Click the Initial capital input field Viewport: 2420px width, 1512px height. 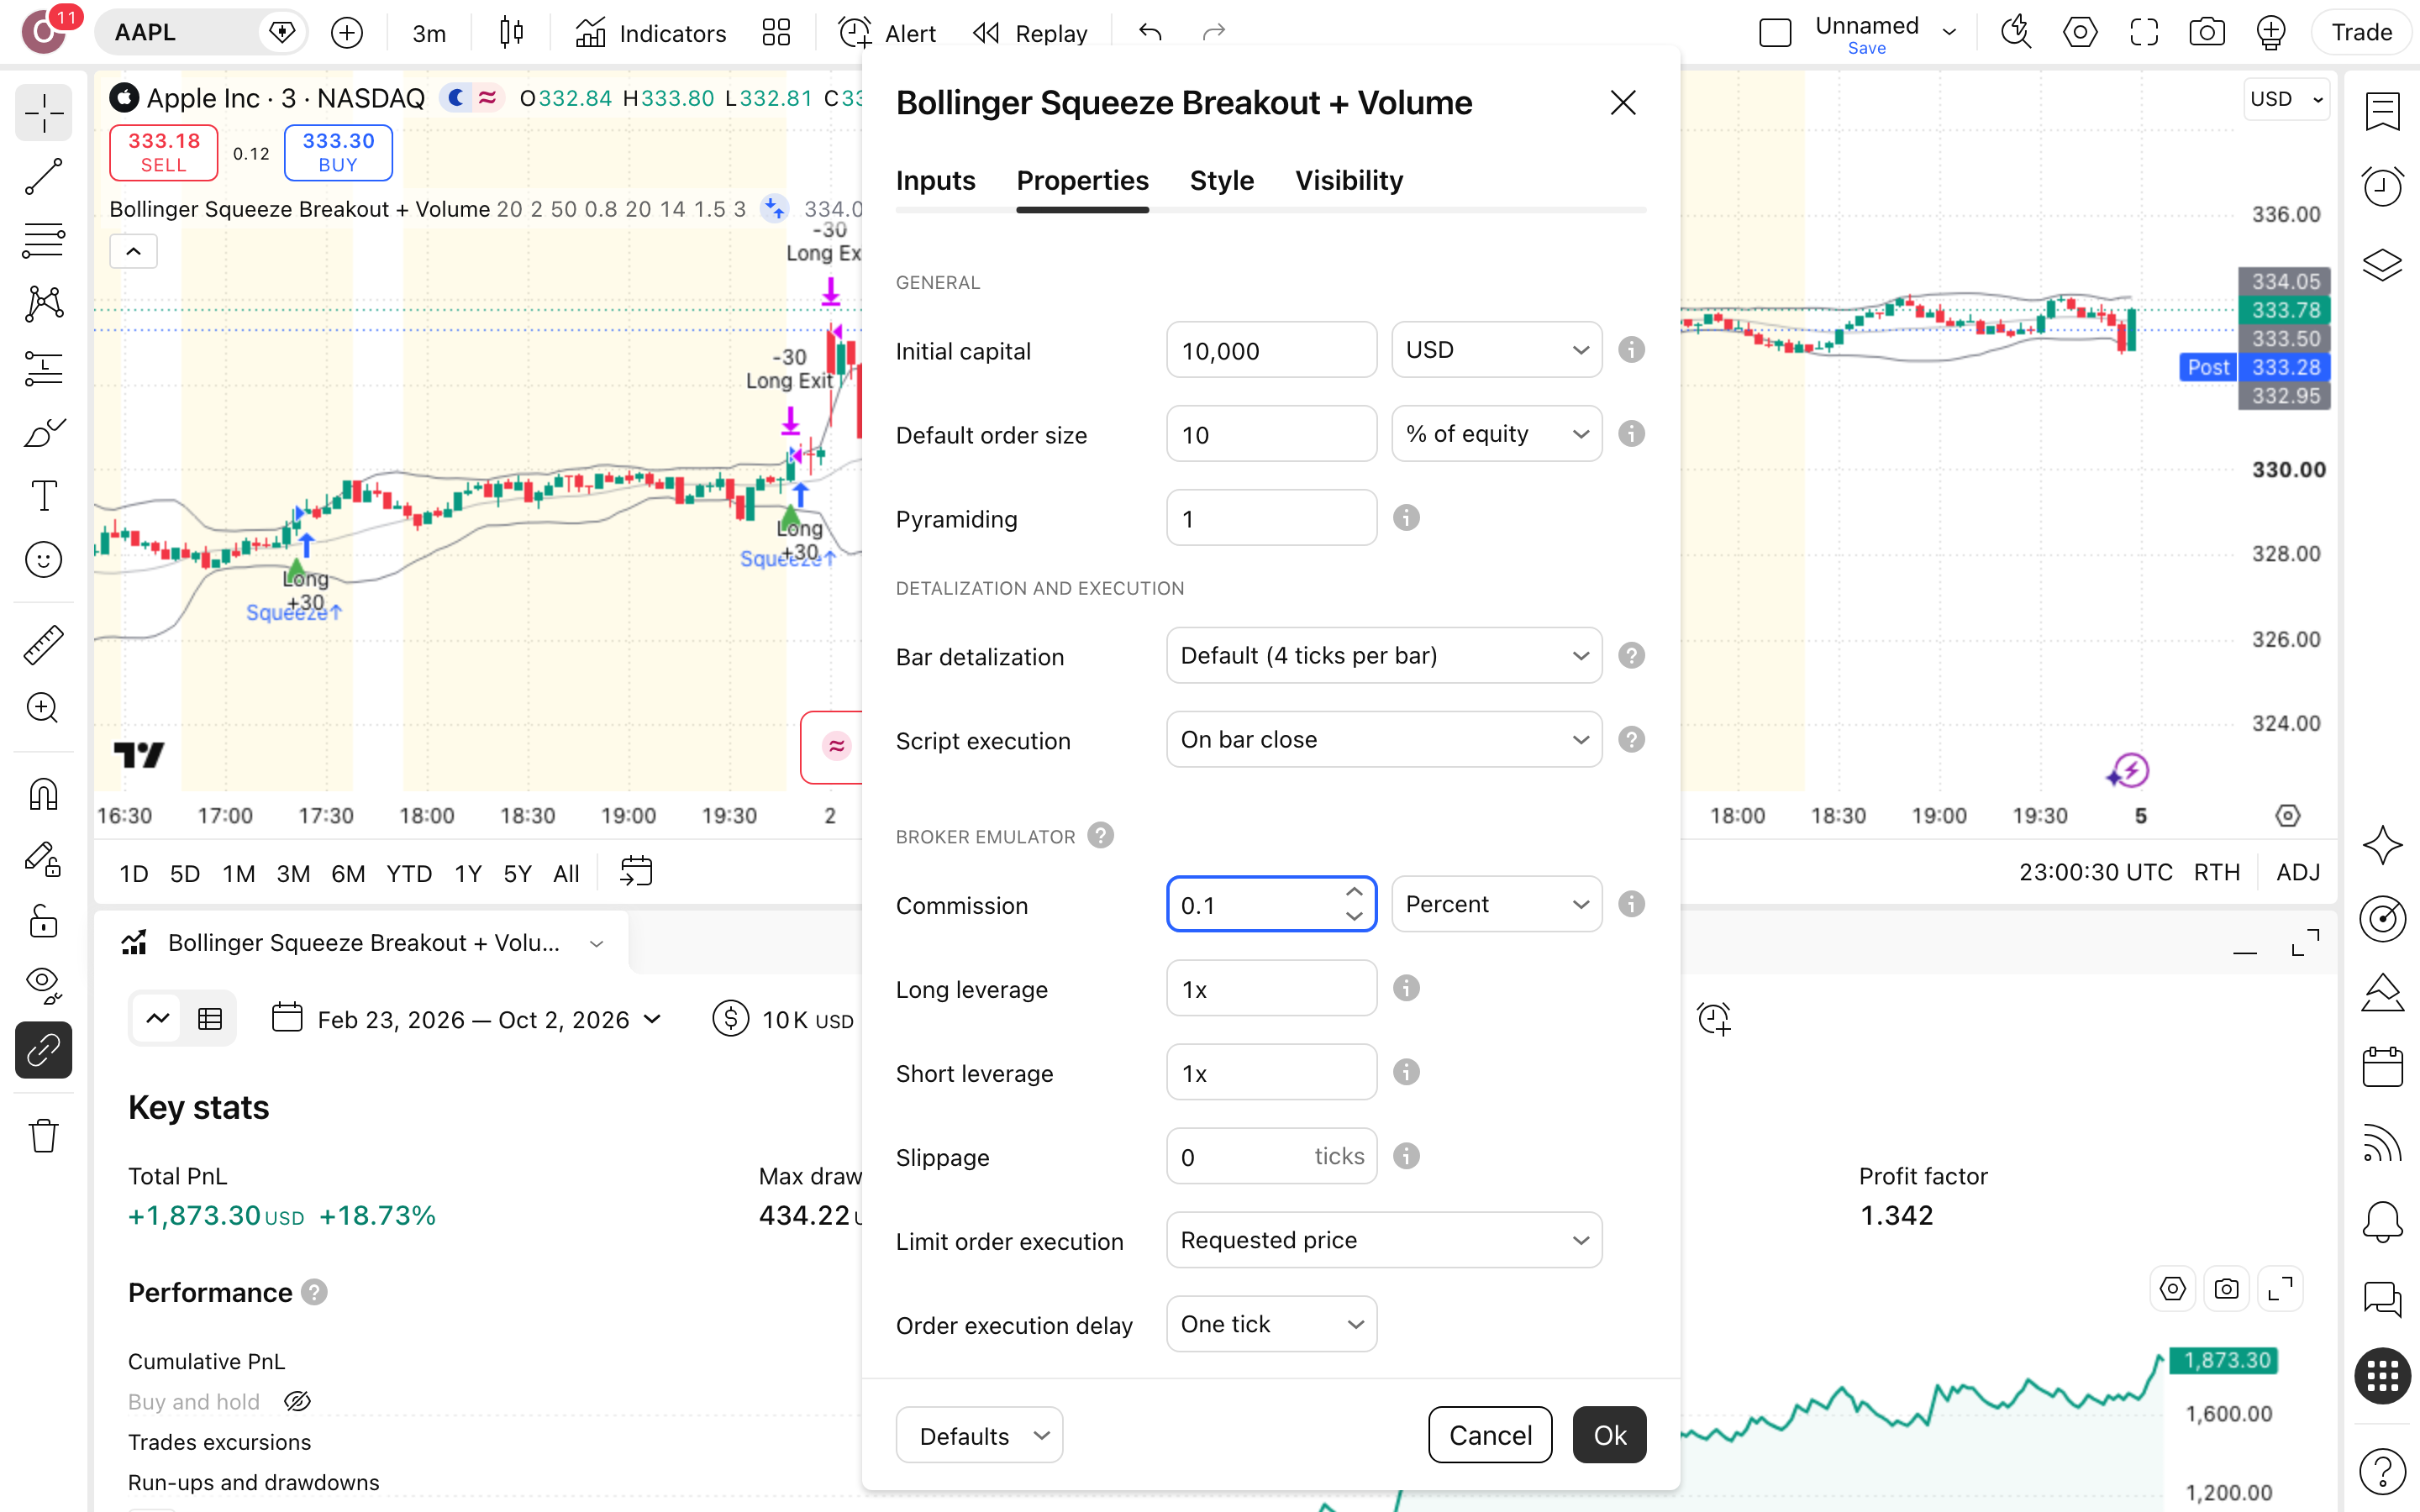tap(1271, 350)
